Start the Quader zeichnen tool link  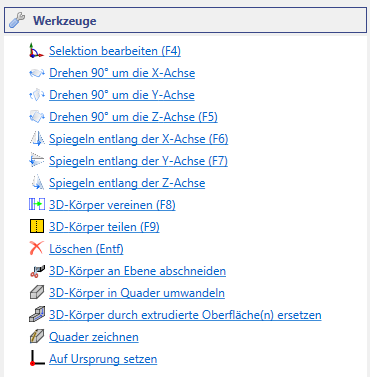(94, 337)
